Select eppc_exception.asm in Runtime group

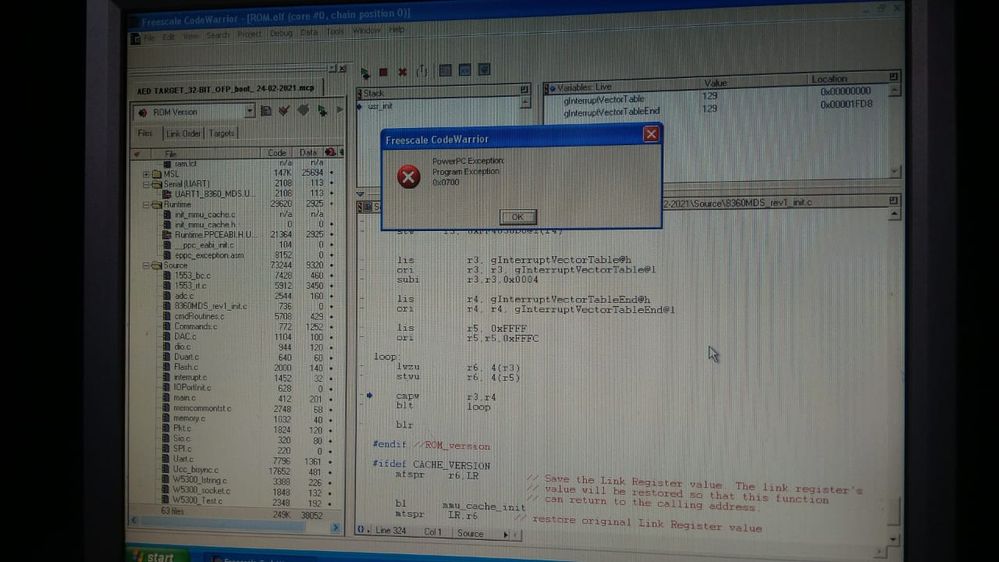(209, 255)
